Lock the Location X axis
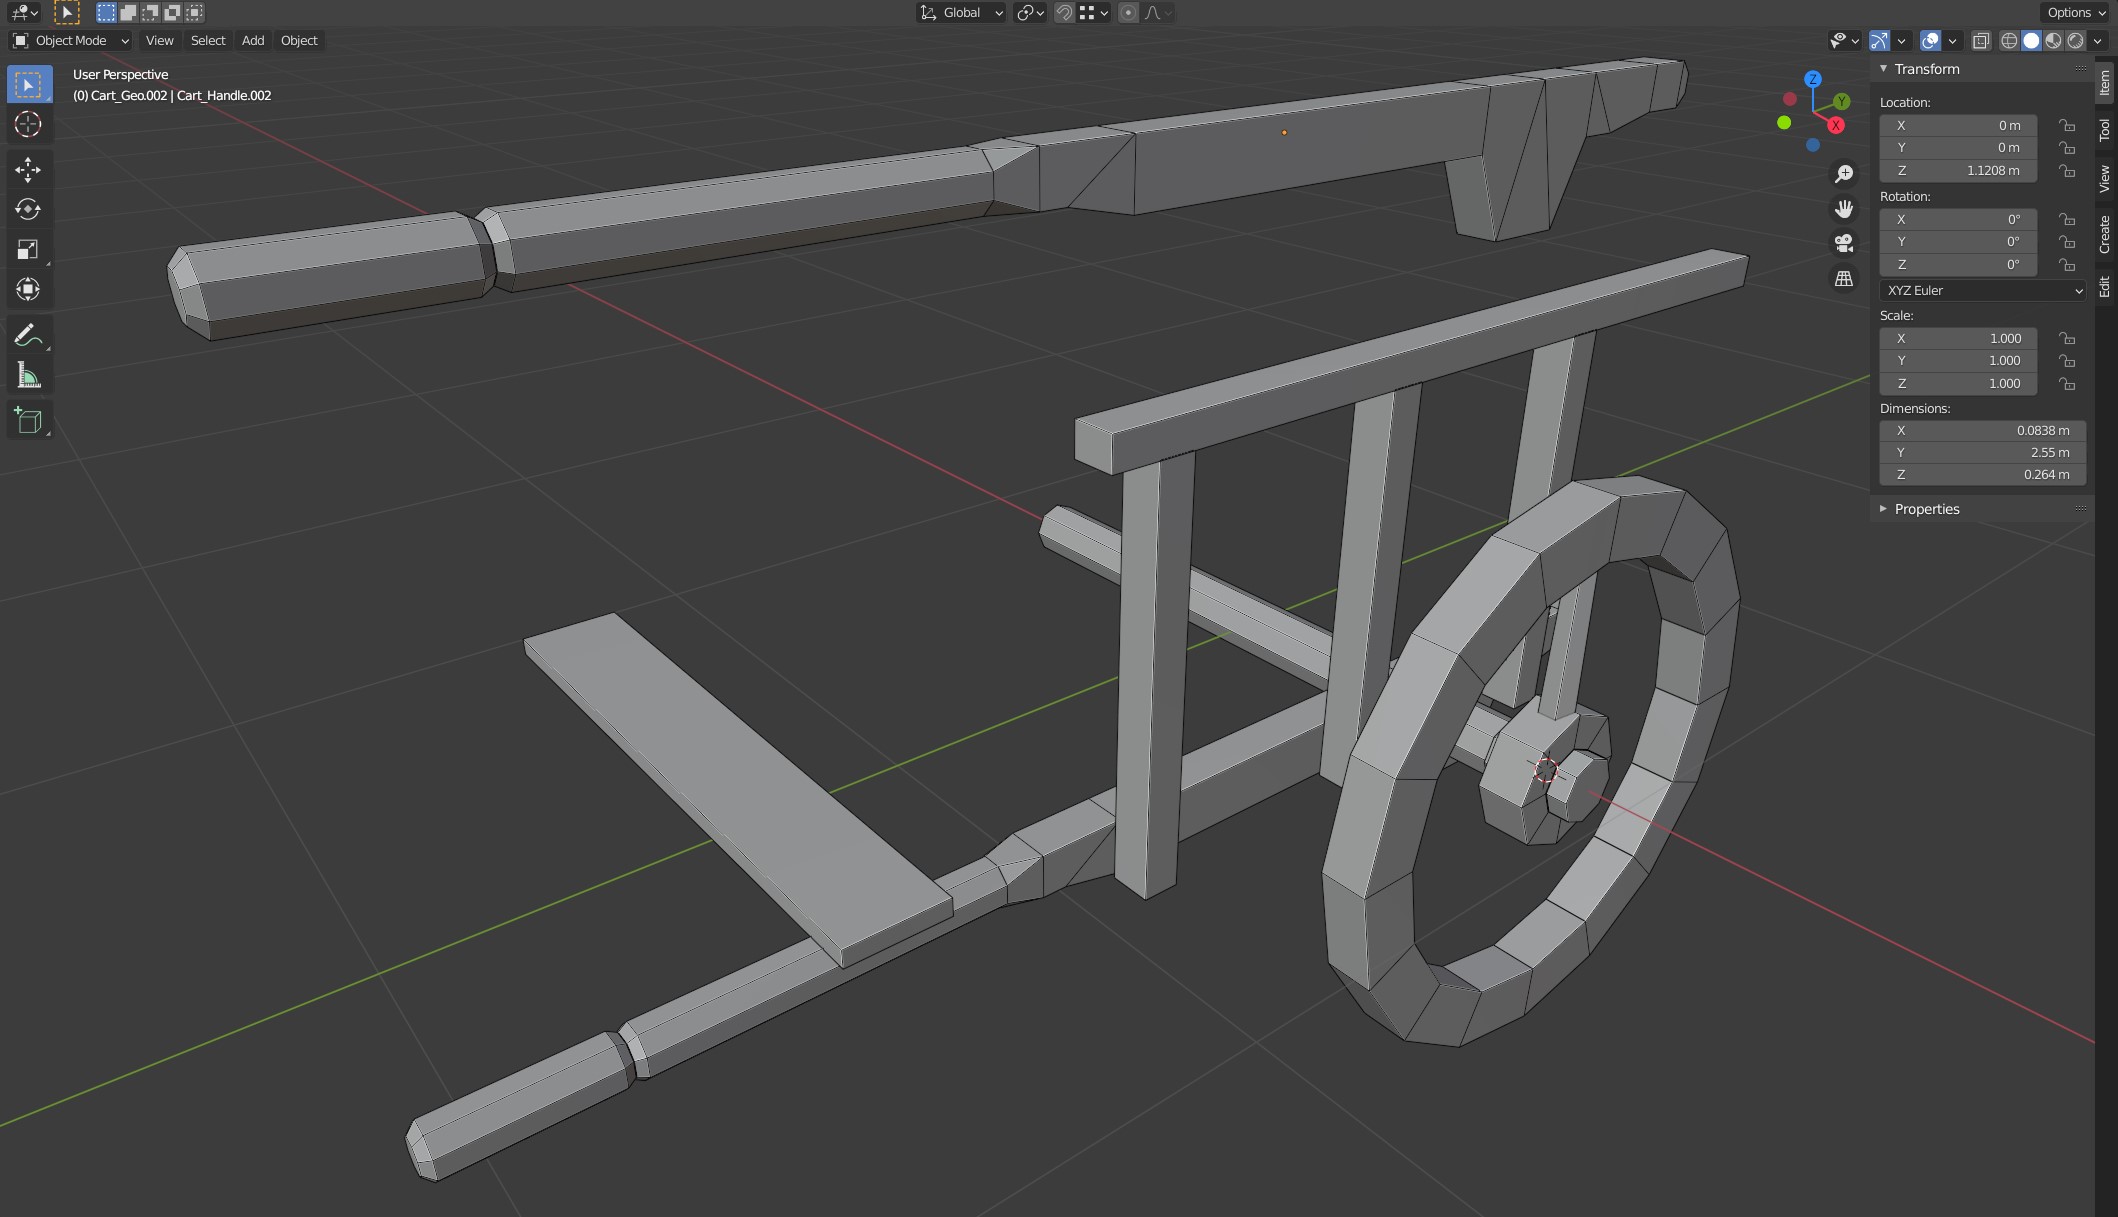This screenshot has height=1217, width=2118. (x=2066, y=125)
